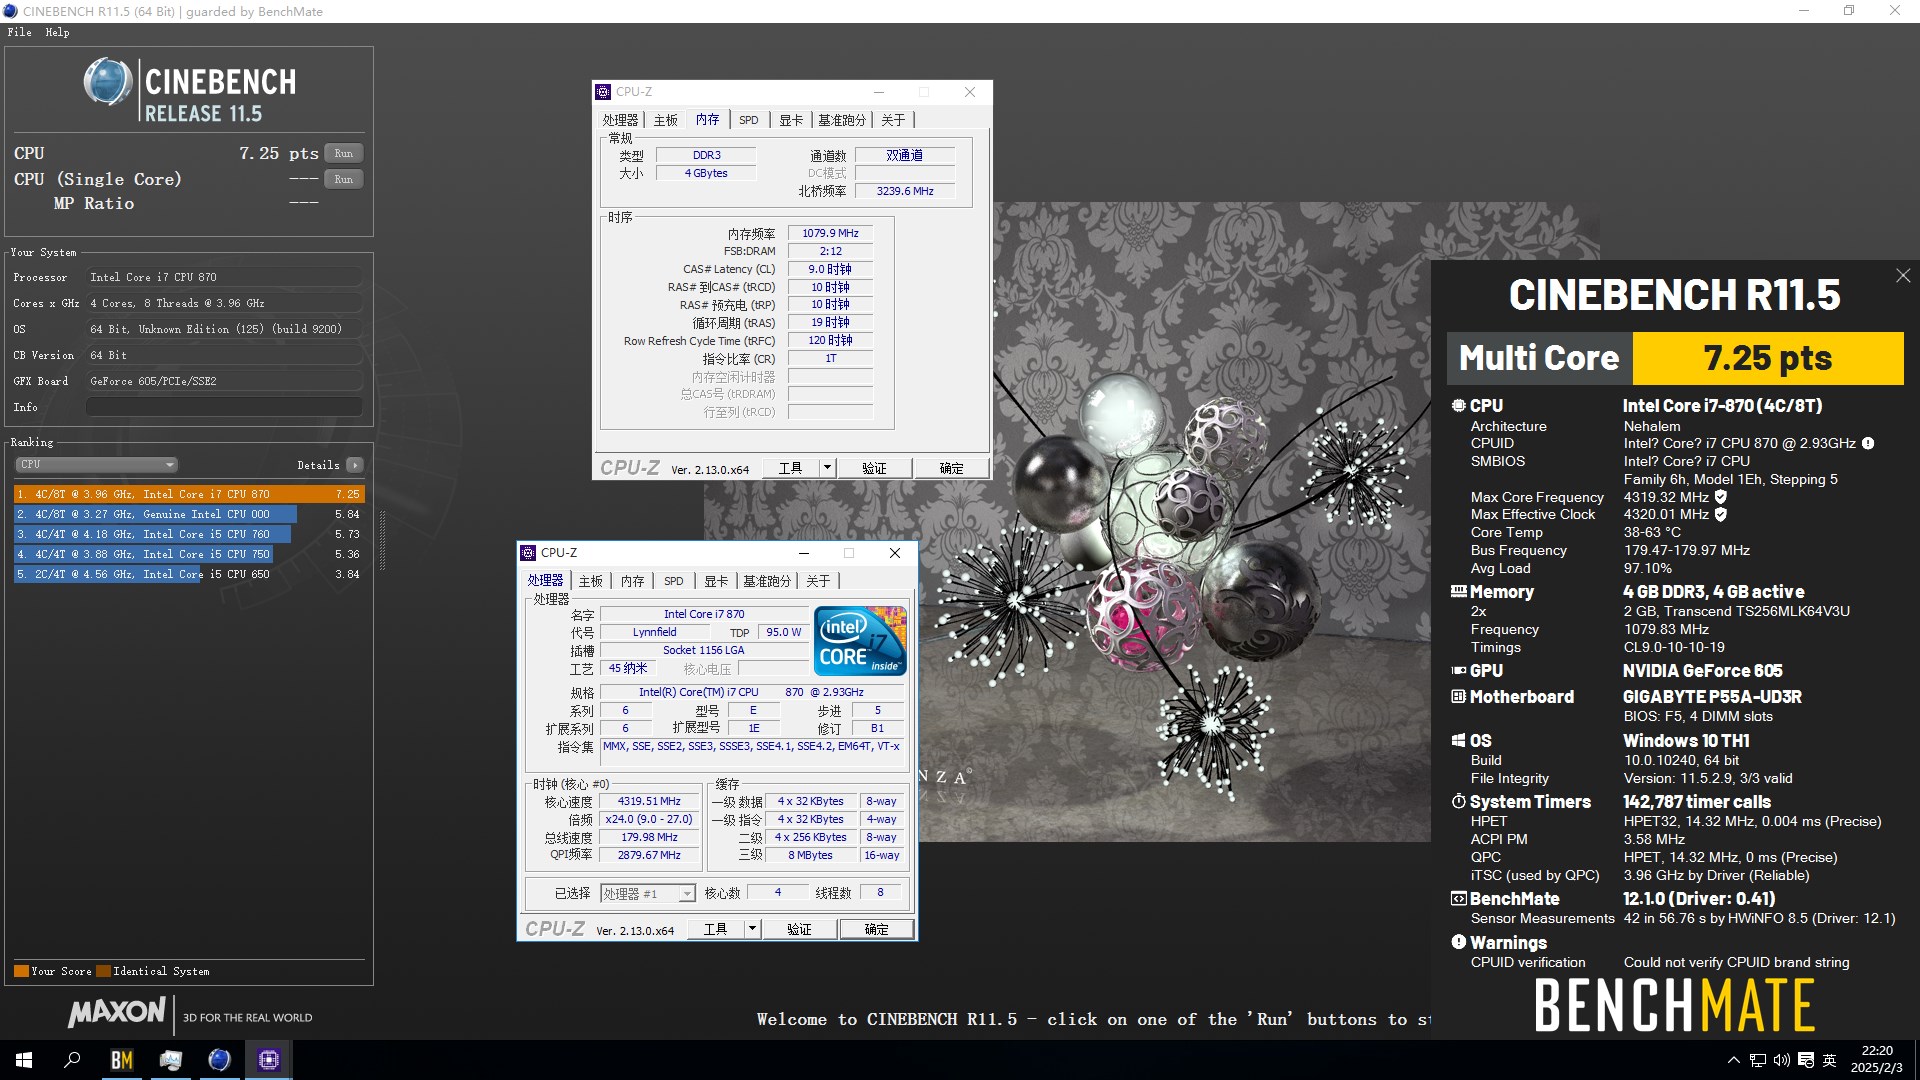Viewport: 1920px width, 1080px height.
Task: Select SPD tab in the memory CPU-Z window
Action: pos(748,120)
